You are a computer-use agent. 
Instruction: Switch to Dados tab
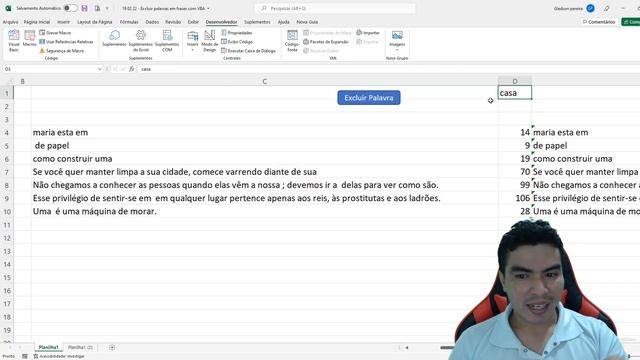click(152, 22)
